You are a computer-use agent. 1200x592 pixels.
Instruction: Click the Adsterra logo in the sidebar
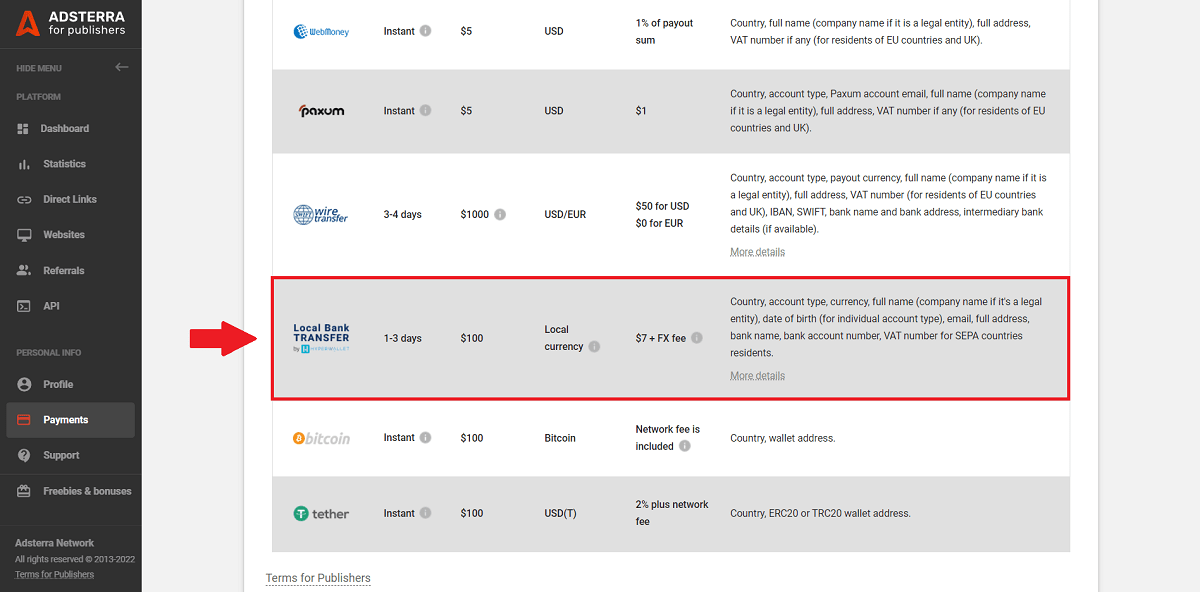pos(70,23)
